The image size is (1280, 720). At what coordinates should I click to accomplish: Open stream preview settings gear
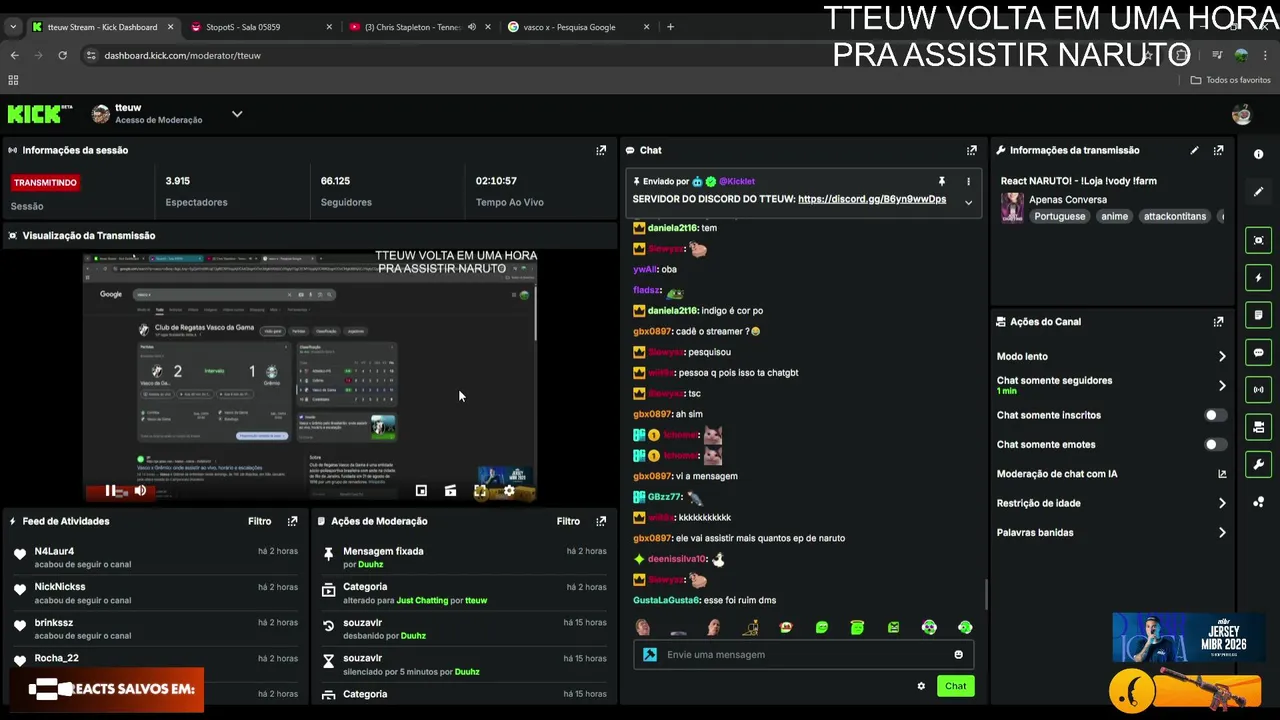[509, 490]
